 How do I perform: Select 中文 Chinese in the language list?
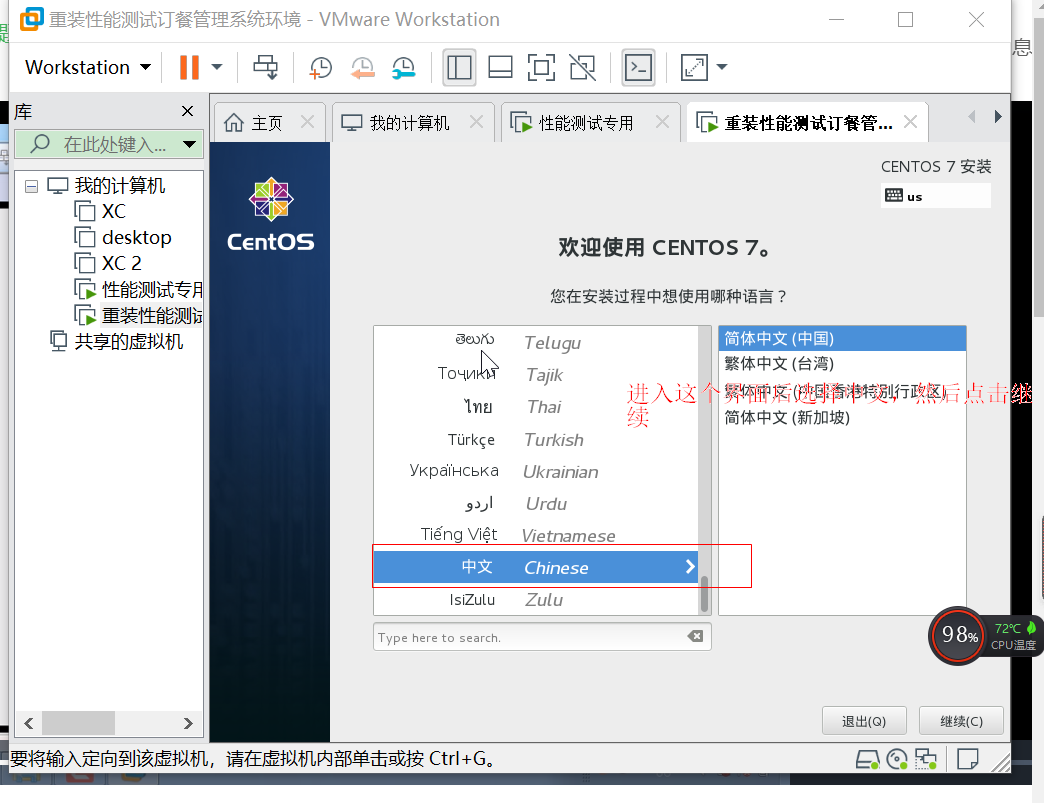(x=536, y=567)
